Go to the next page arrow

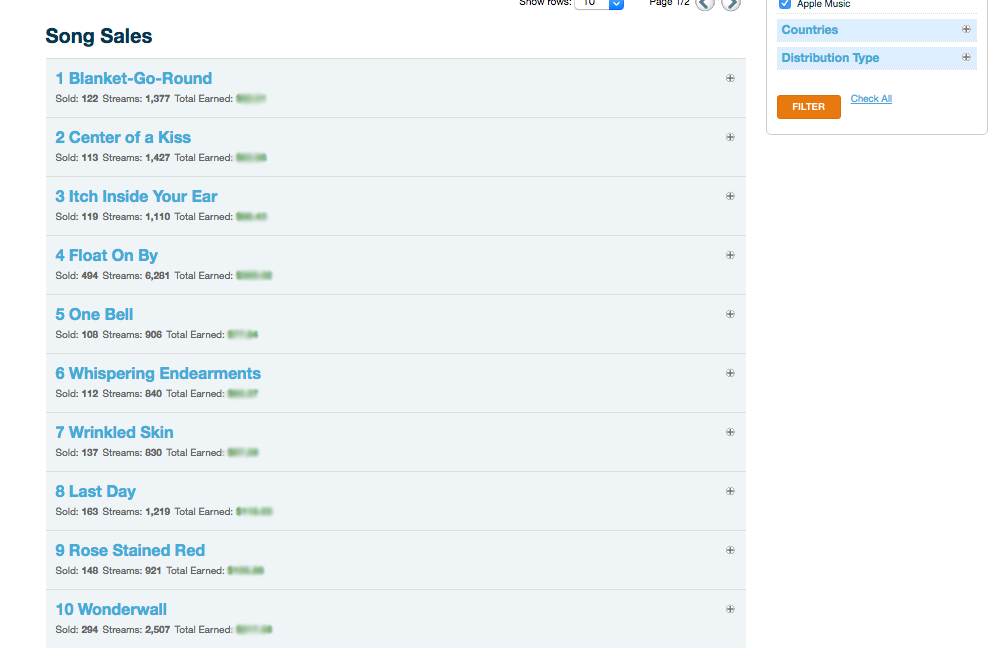pos(731,4)
